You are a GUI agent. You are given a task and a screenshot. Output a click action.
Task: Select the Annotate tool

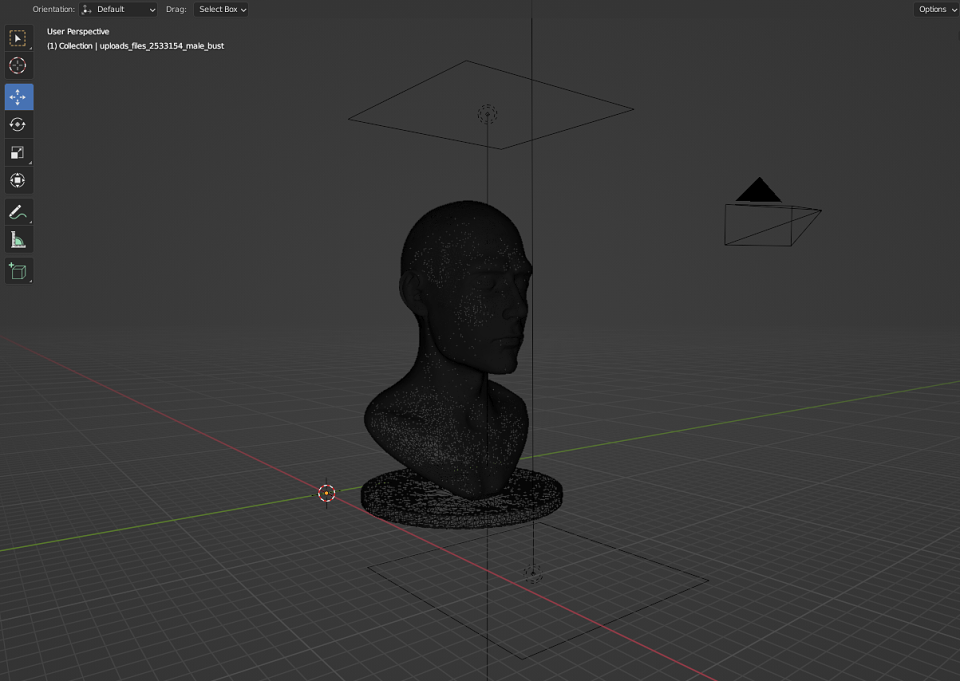[18, 212]
